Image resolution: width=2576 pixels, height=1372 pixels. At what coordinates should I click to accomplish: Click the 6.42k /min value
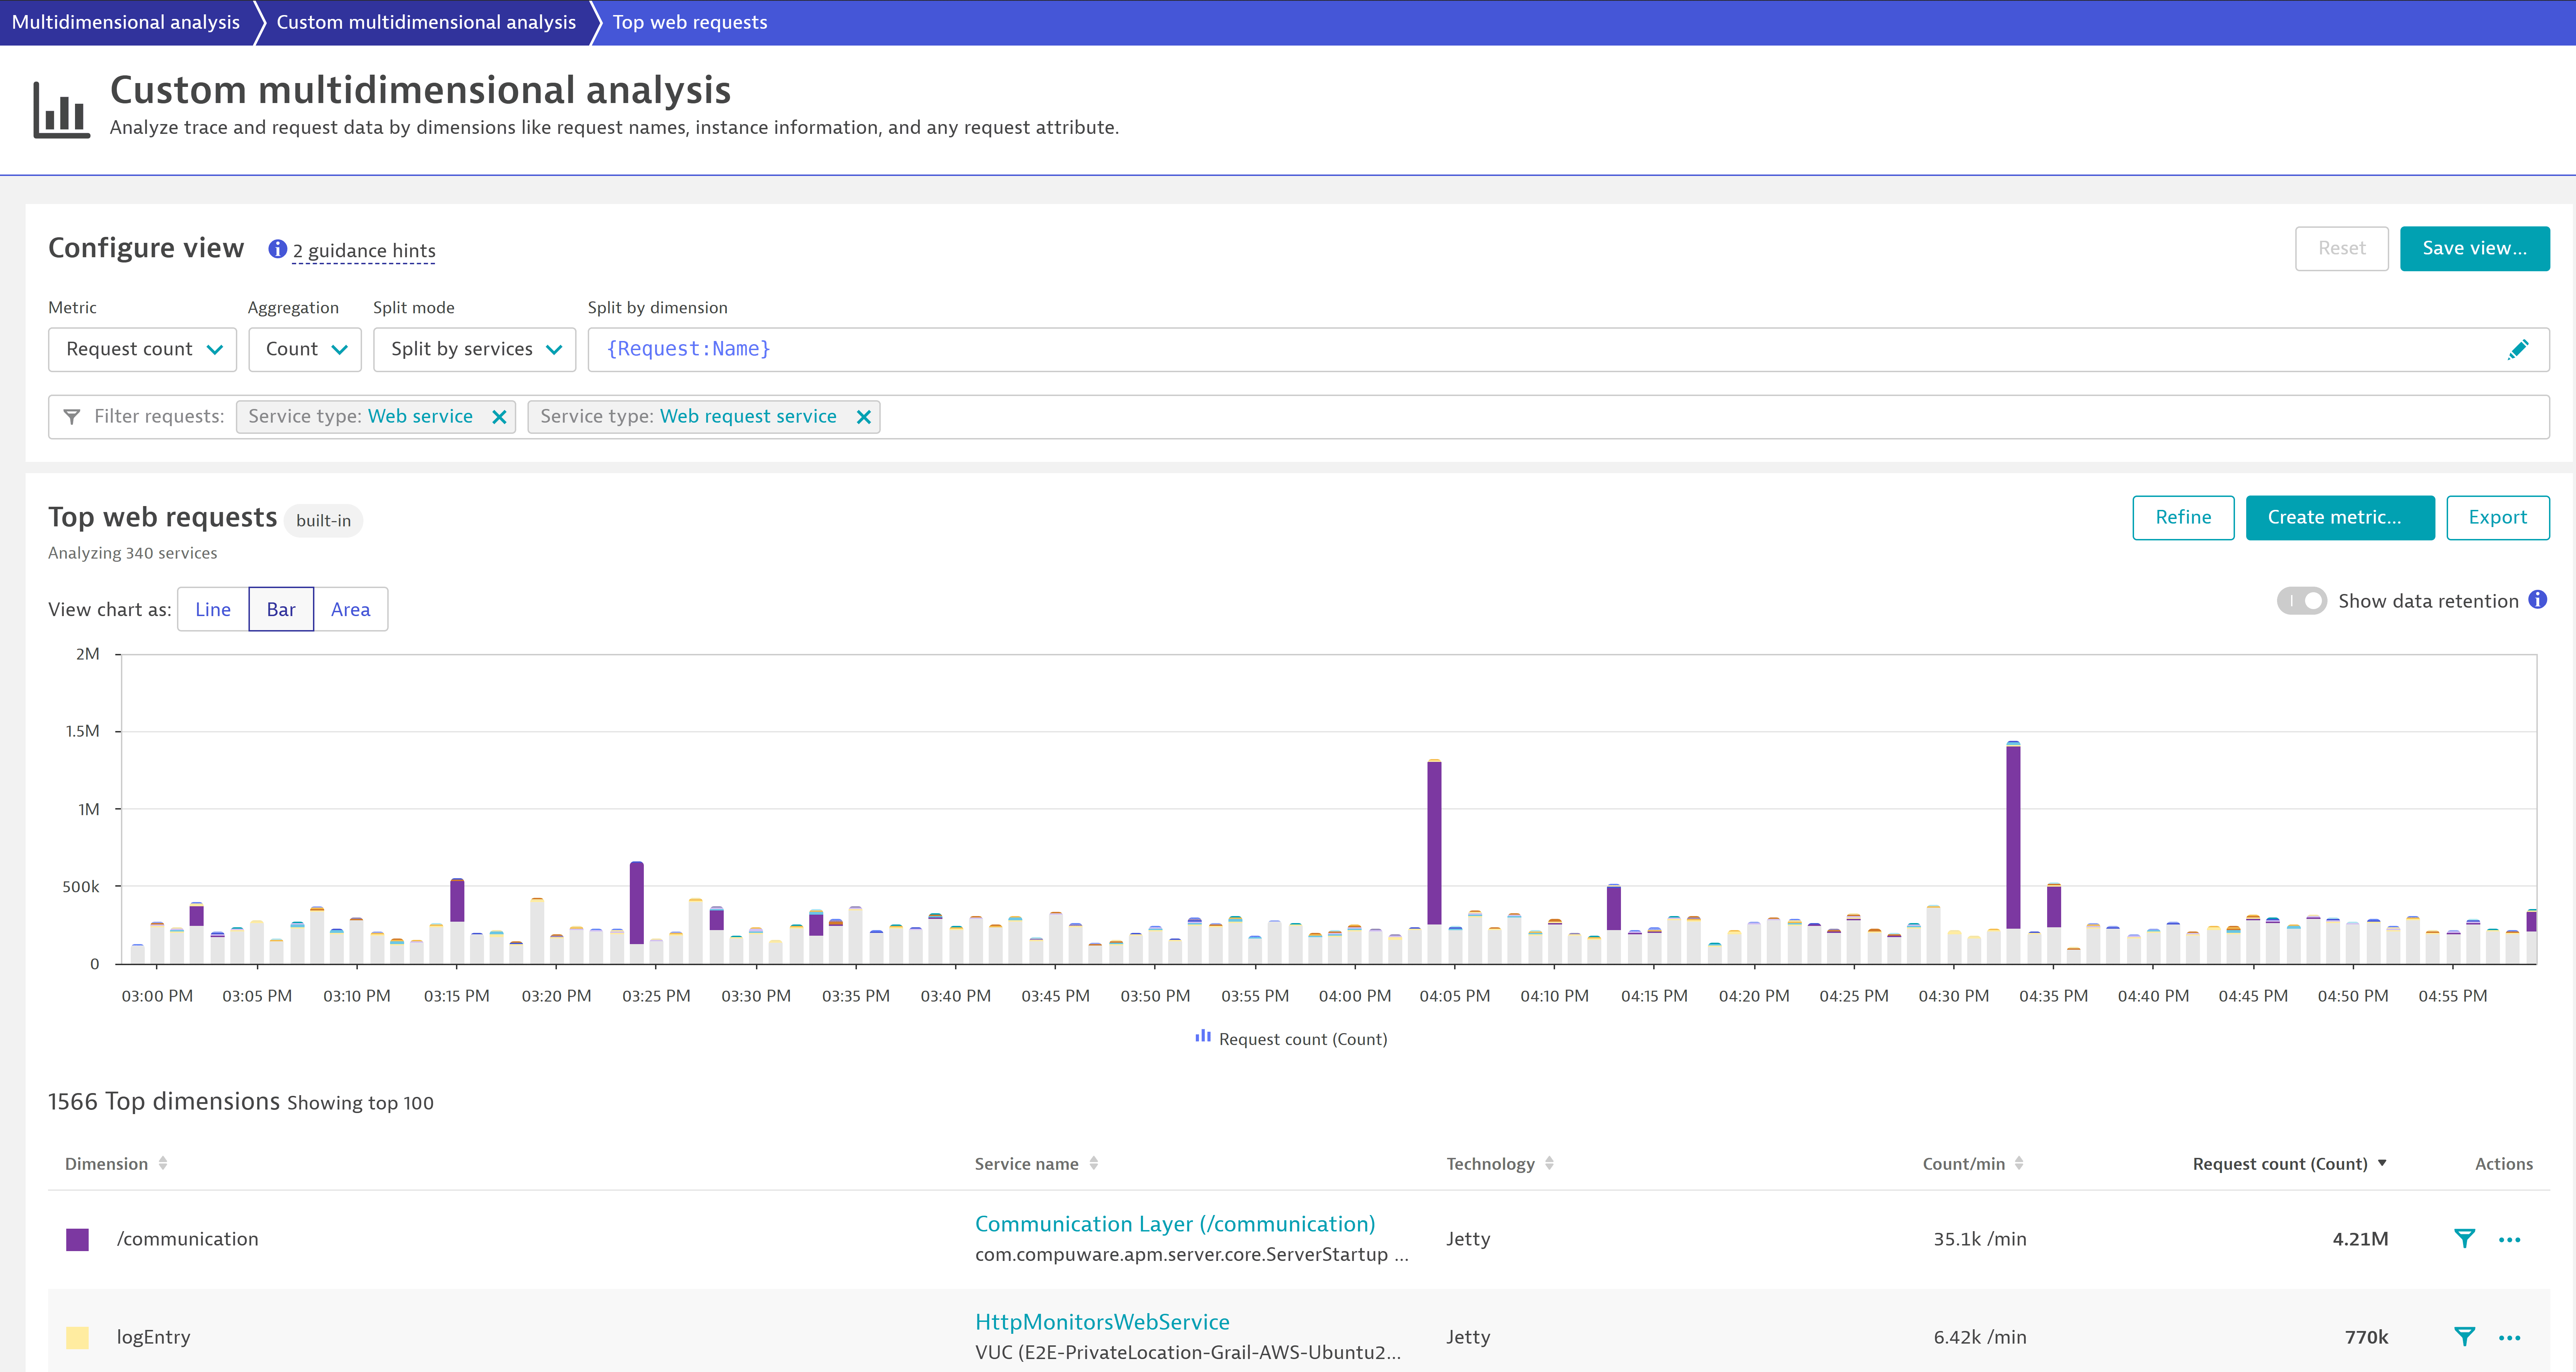[x=1980, y=1337]
